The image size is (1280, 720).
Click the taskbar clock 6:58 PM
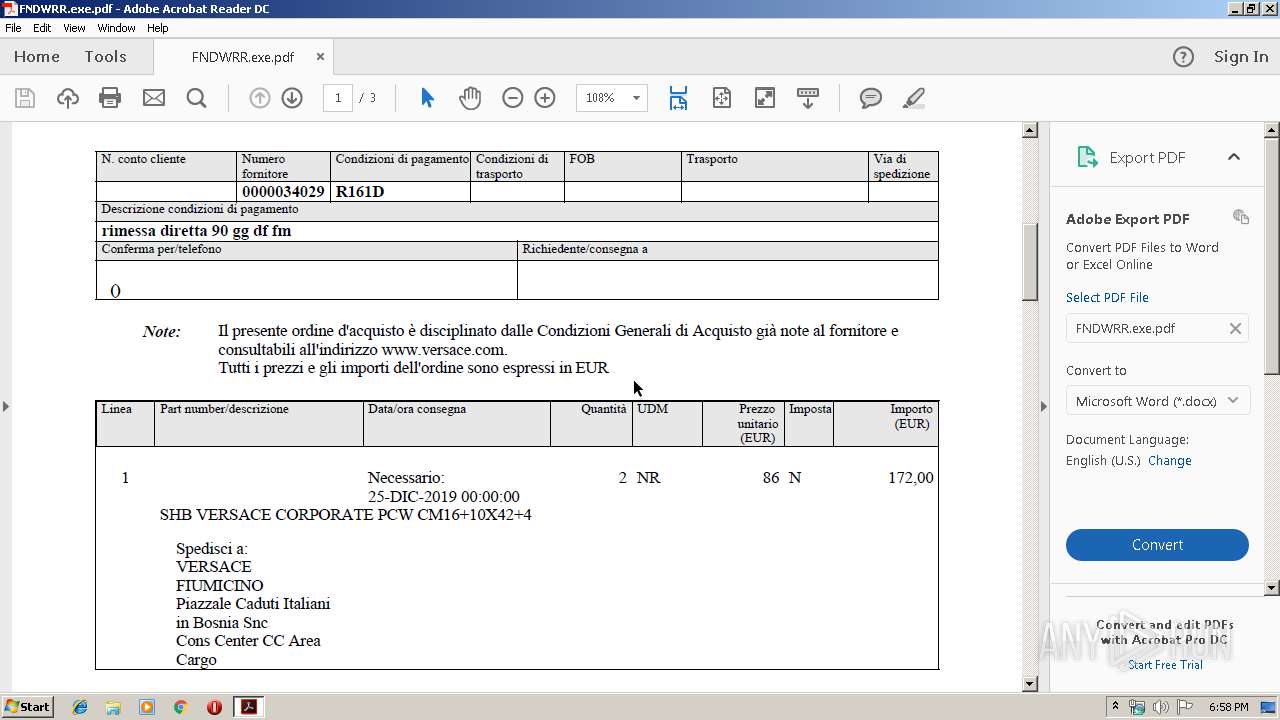pos(1228,707)
